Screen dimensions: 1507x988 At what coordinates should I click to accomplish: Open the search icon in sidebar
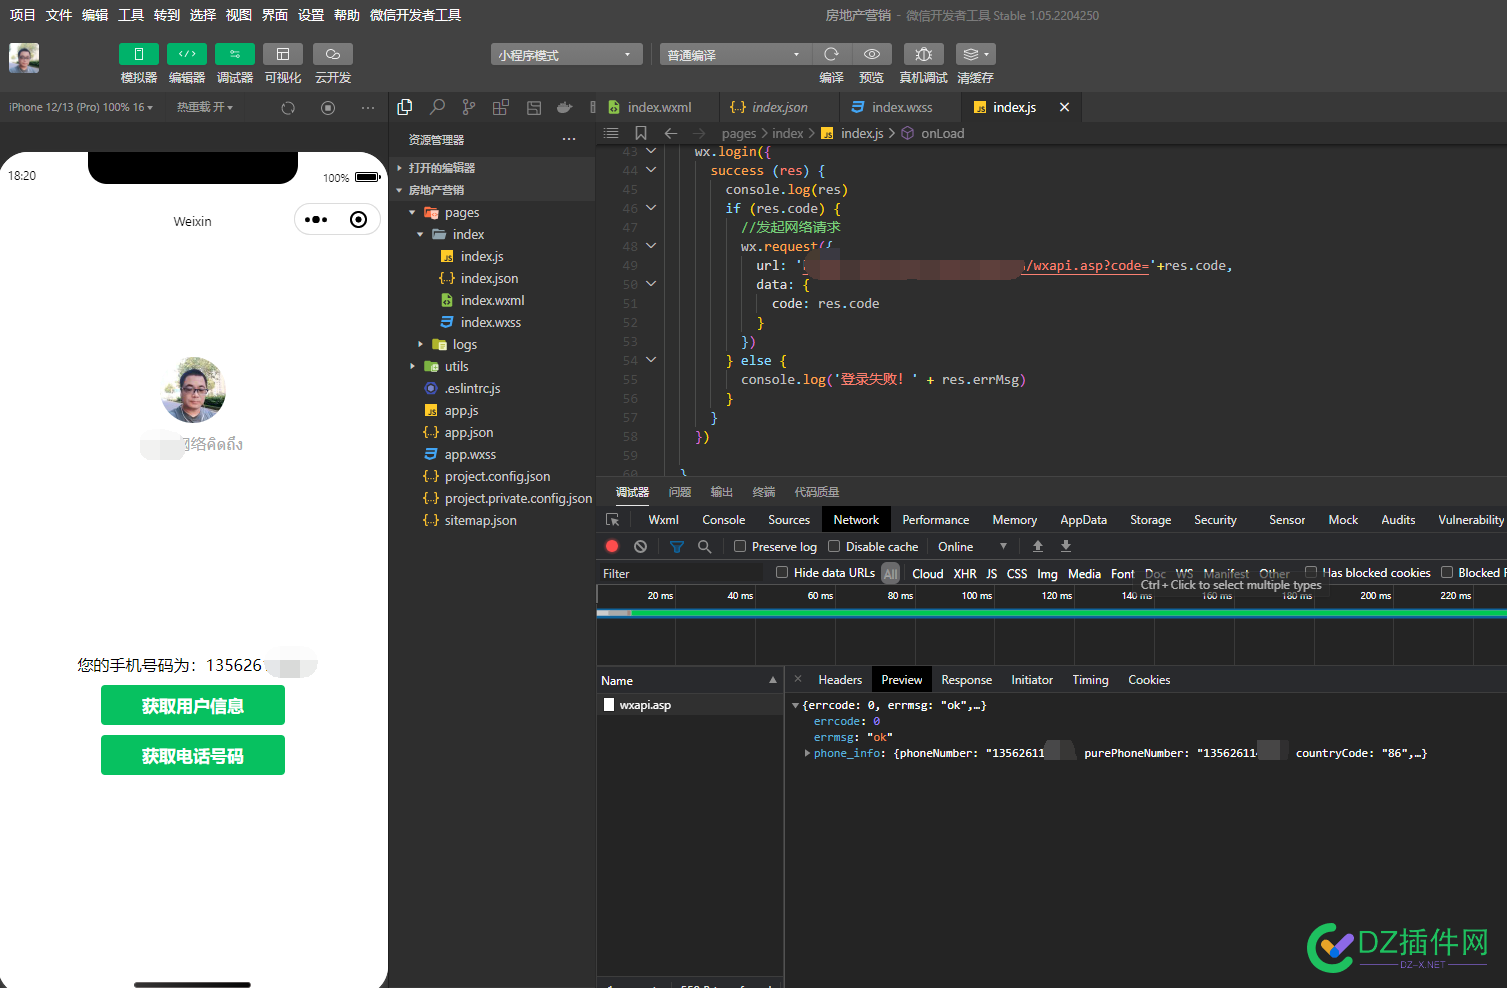tap(437, 107)
